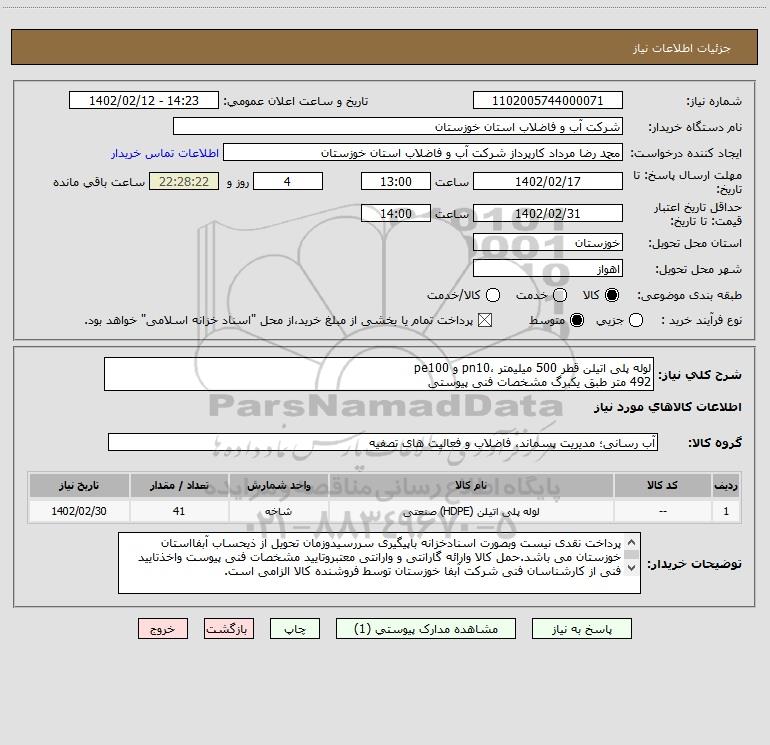Select the کالا radio button
This screenshot has height=745, width=770.
pyautogui.click(x=612, y=295)
